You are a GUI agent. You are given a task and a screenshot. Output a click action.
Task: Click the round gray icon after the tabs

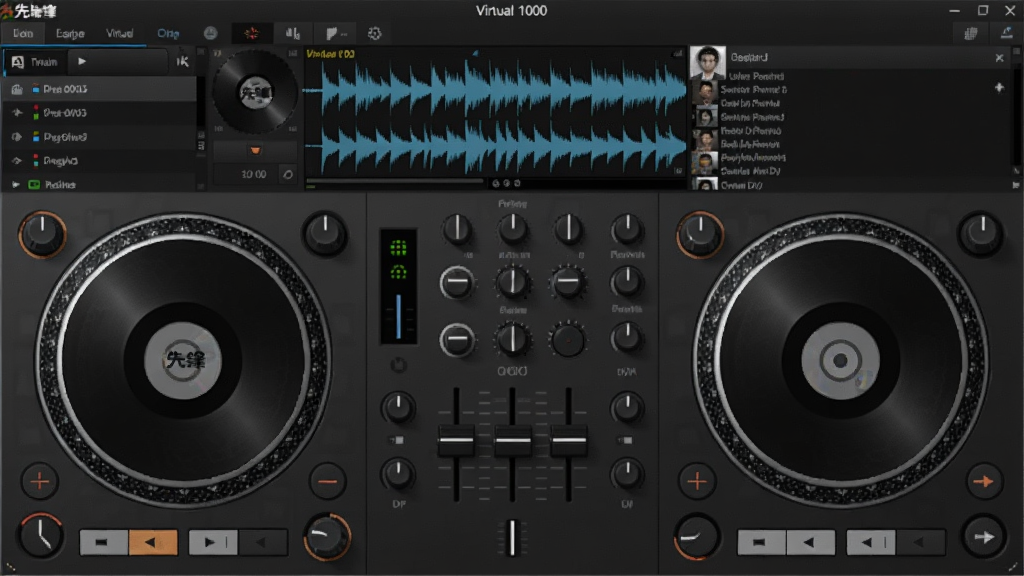point(210,33)
